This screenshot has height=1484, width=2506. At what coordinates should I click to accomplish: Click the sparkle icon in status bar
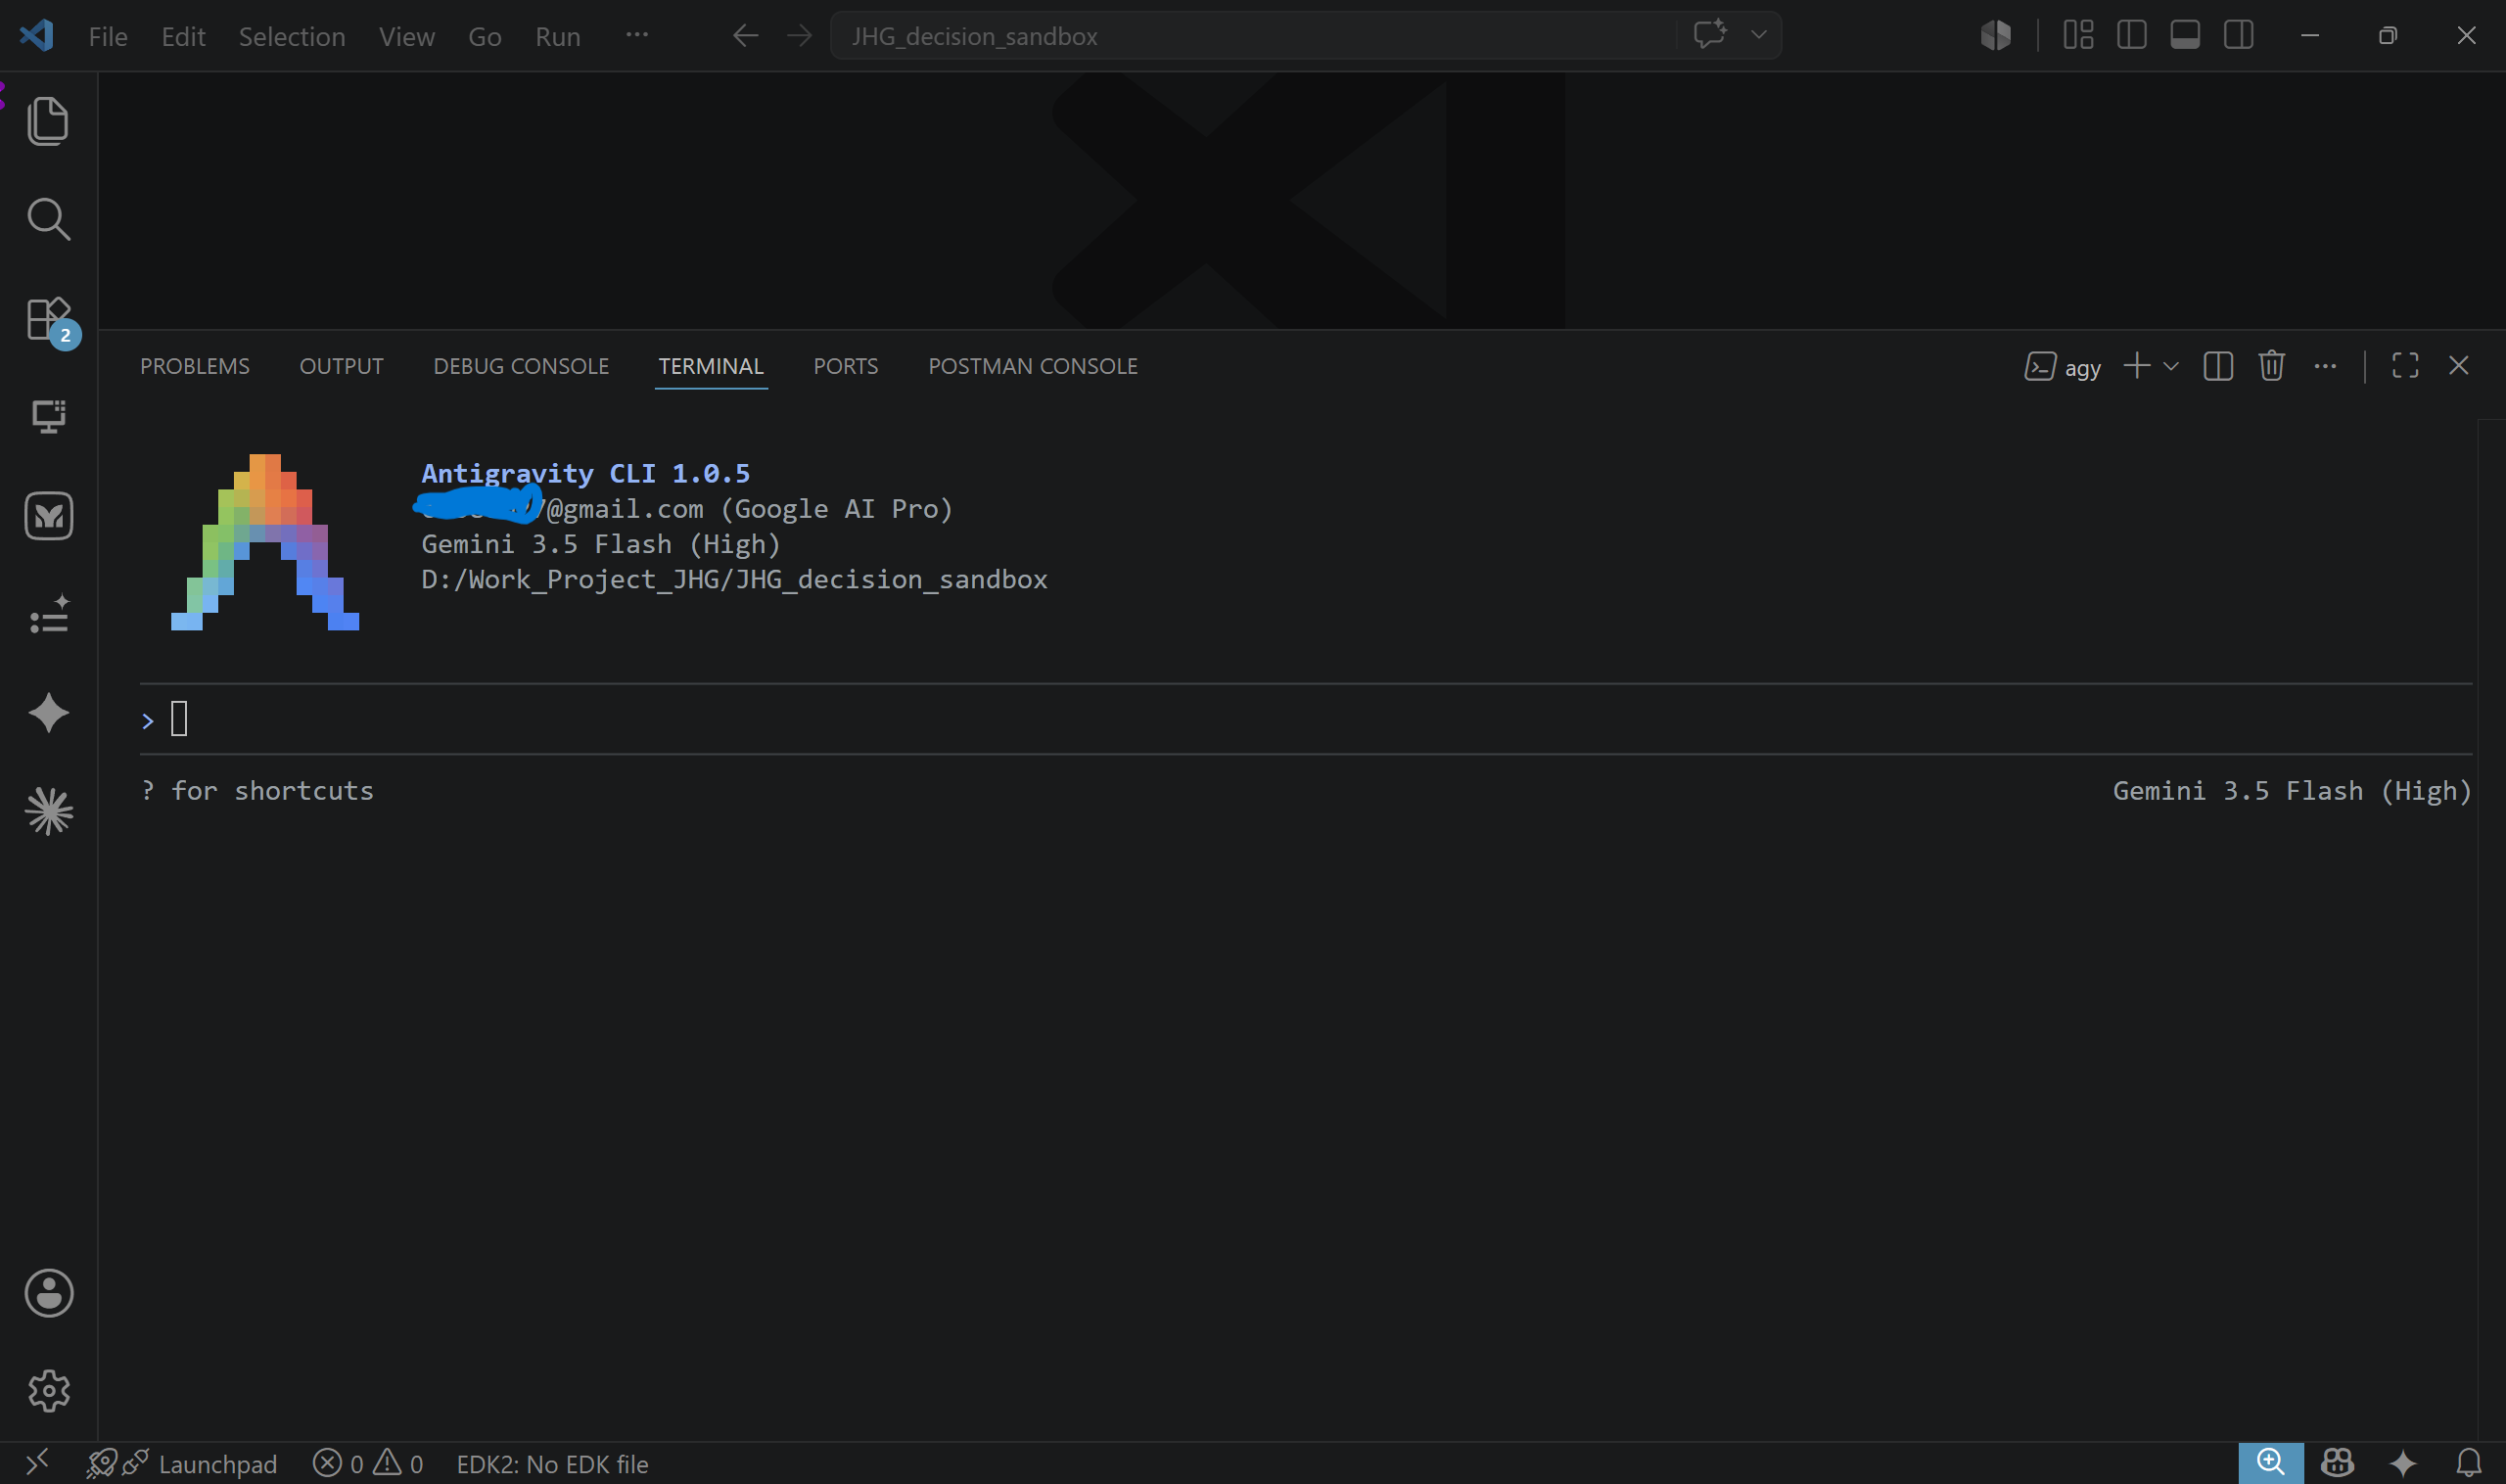coord(2402,1464)
